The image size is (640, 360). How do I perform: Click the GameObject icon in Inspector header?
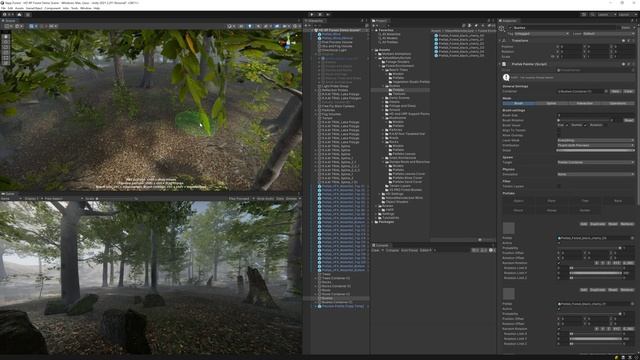502,28
